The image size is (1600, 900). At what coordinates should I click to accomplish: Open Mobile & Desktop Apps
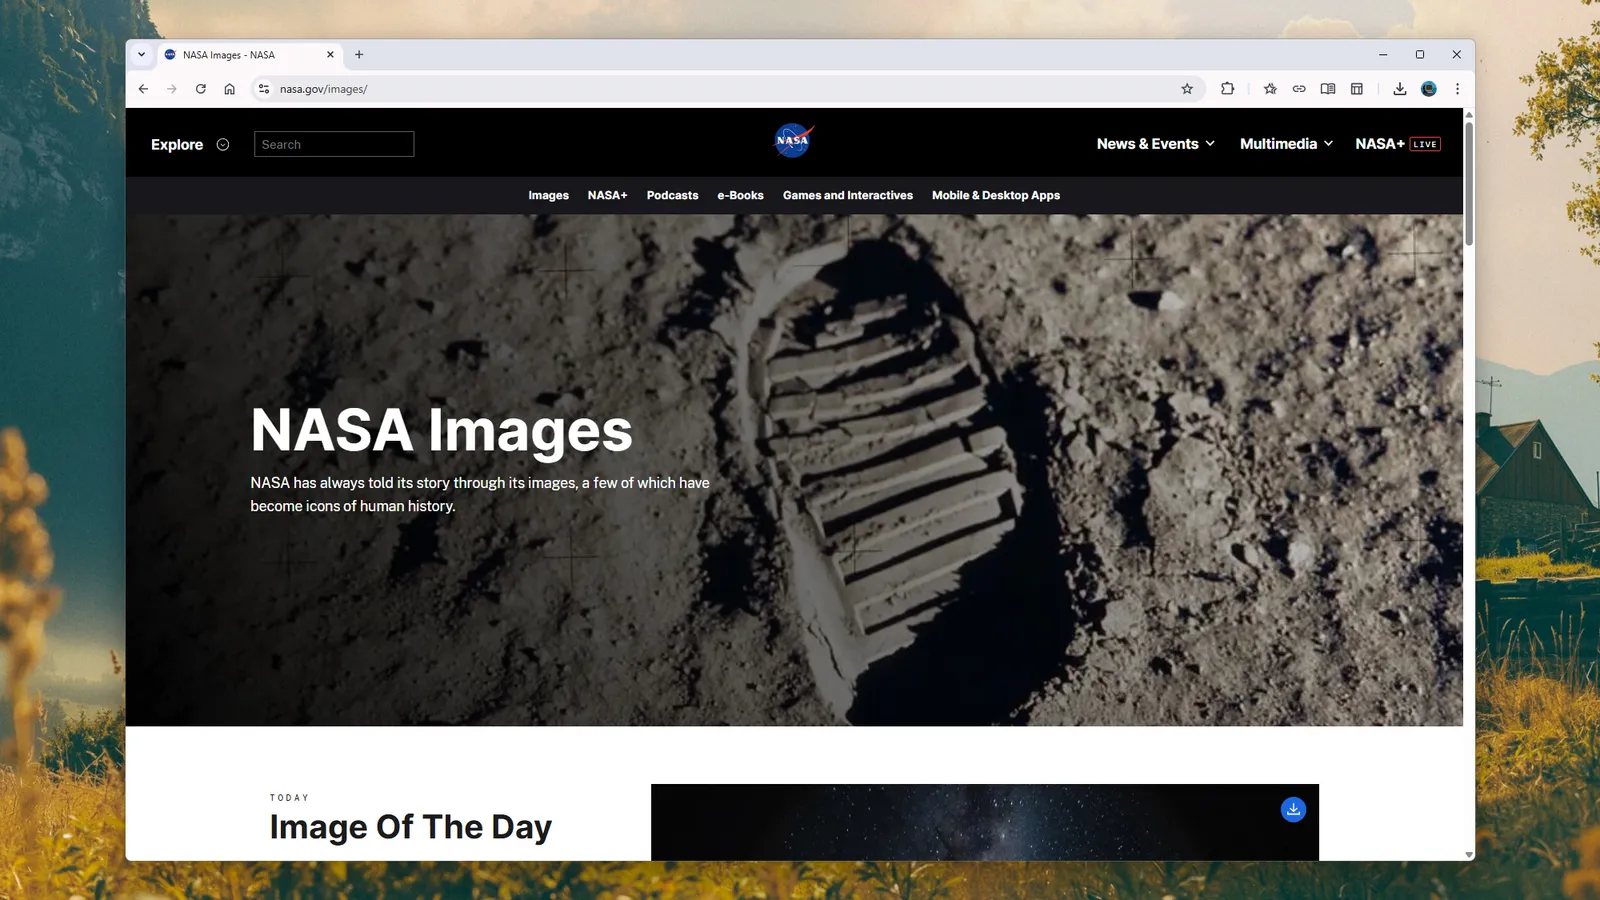[996, 195]
